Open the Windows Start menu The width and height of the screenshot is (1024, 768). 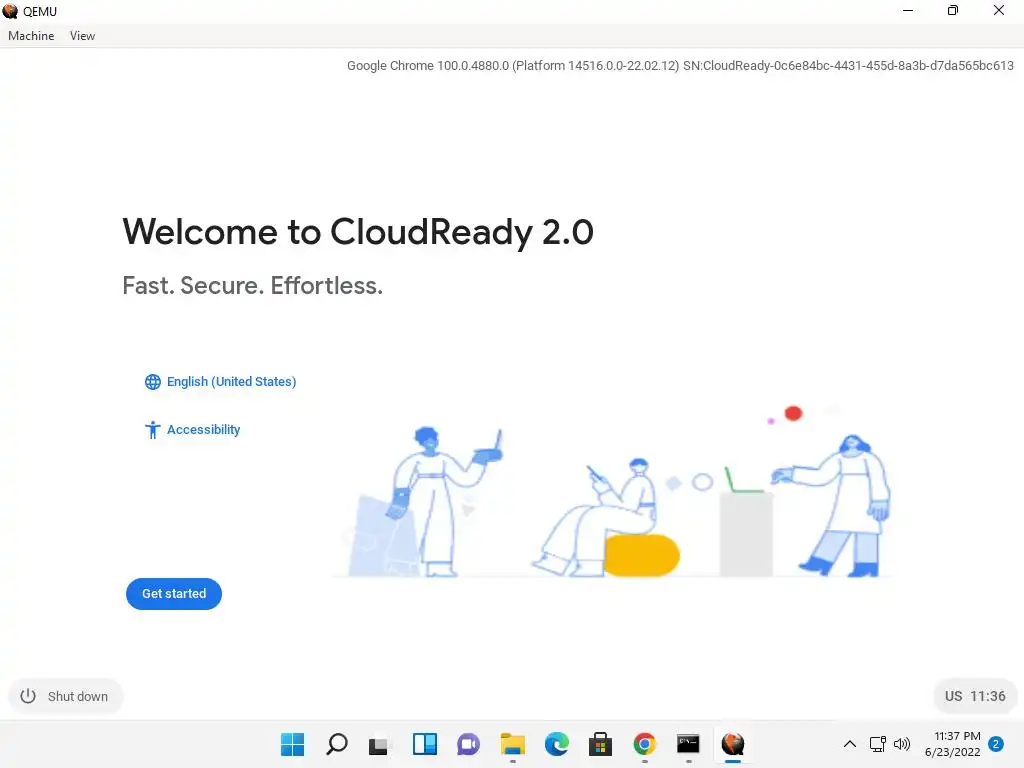(293, 744)
